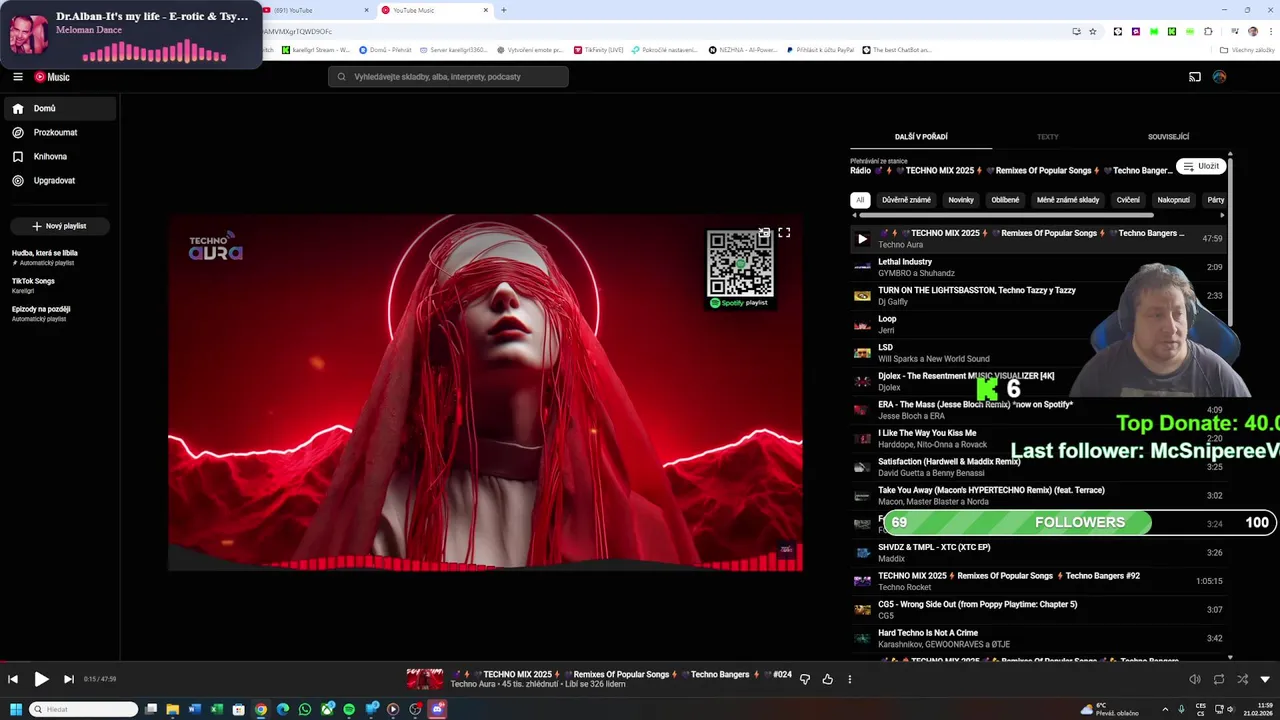
Task: Open Domů in the sidebar
Action: point(59,108)
